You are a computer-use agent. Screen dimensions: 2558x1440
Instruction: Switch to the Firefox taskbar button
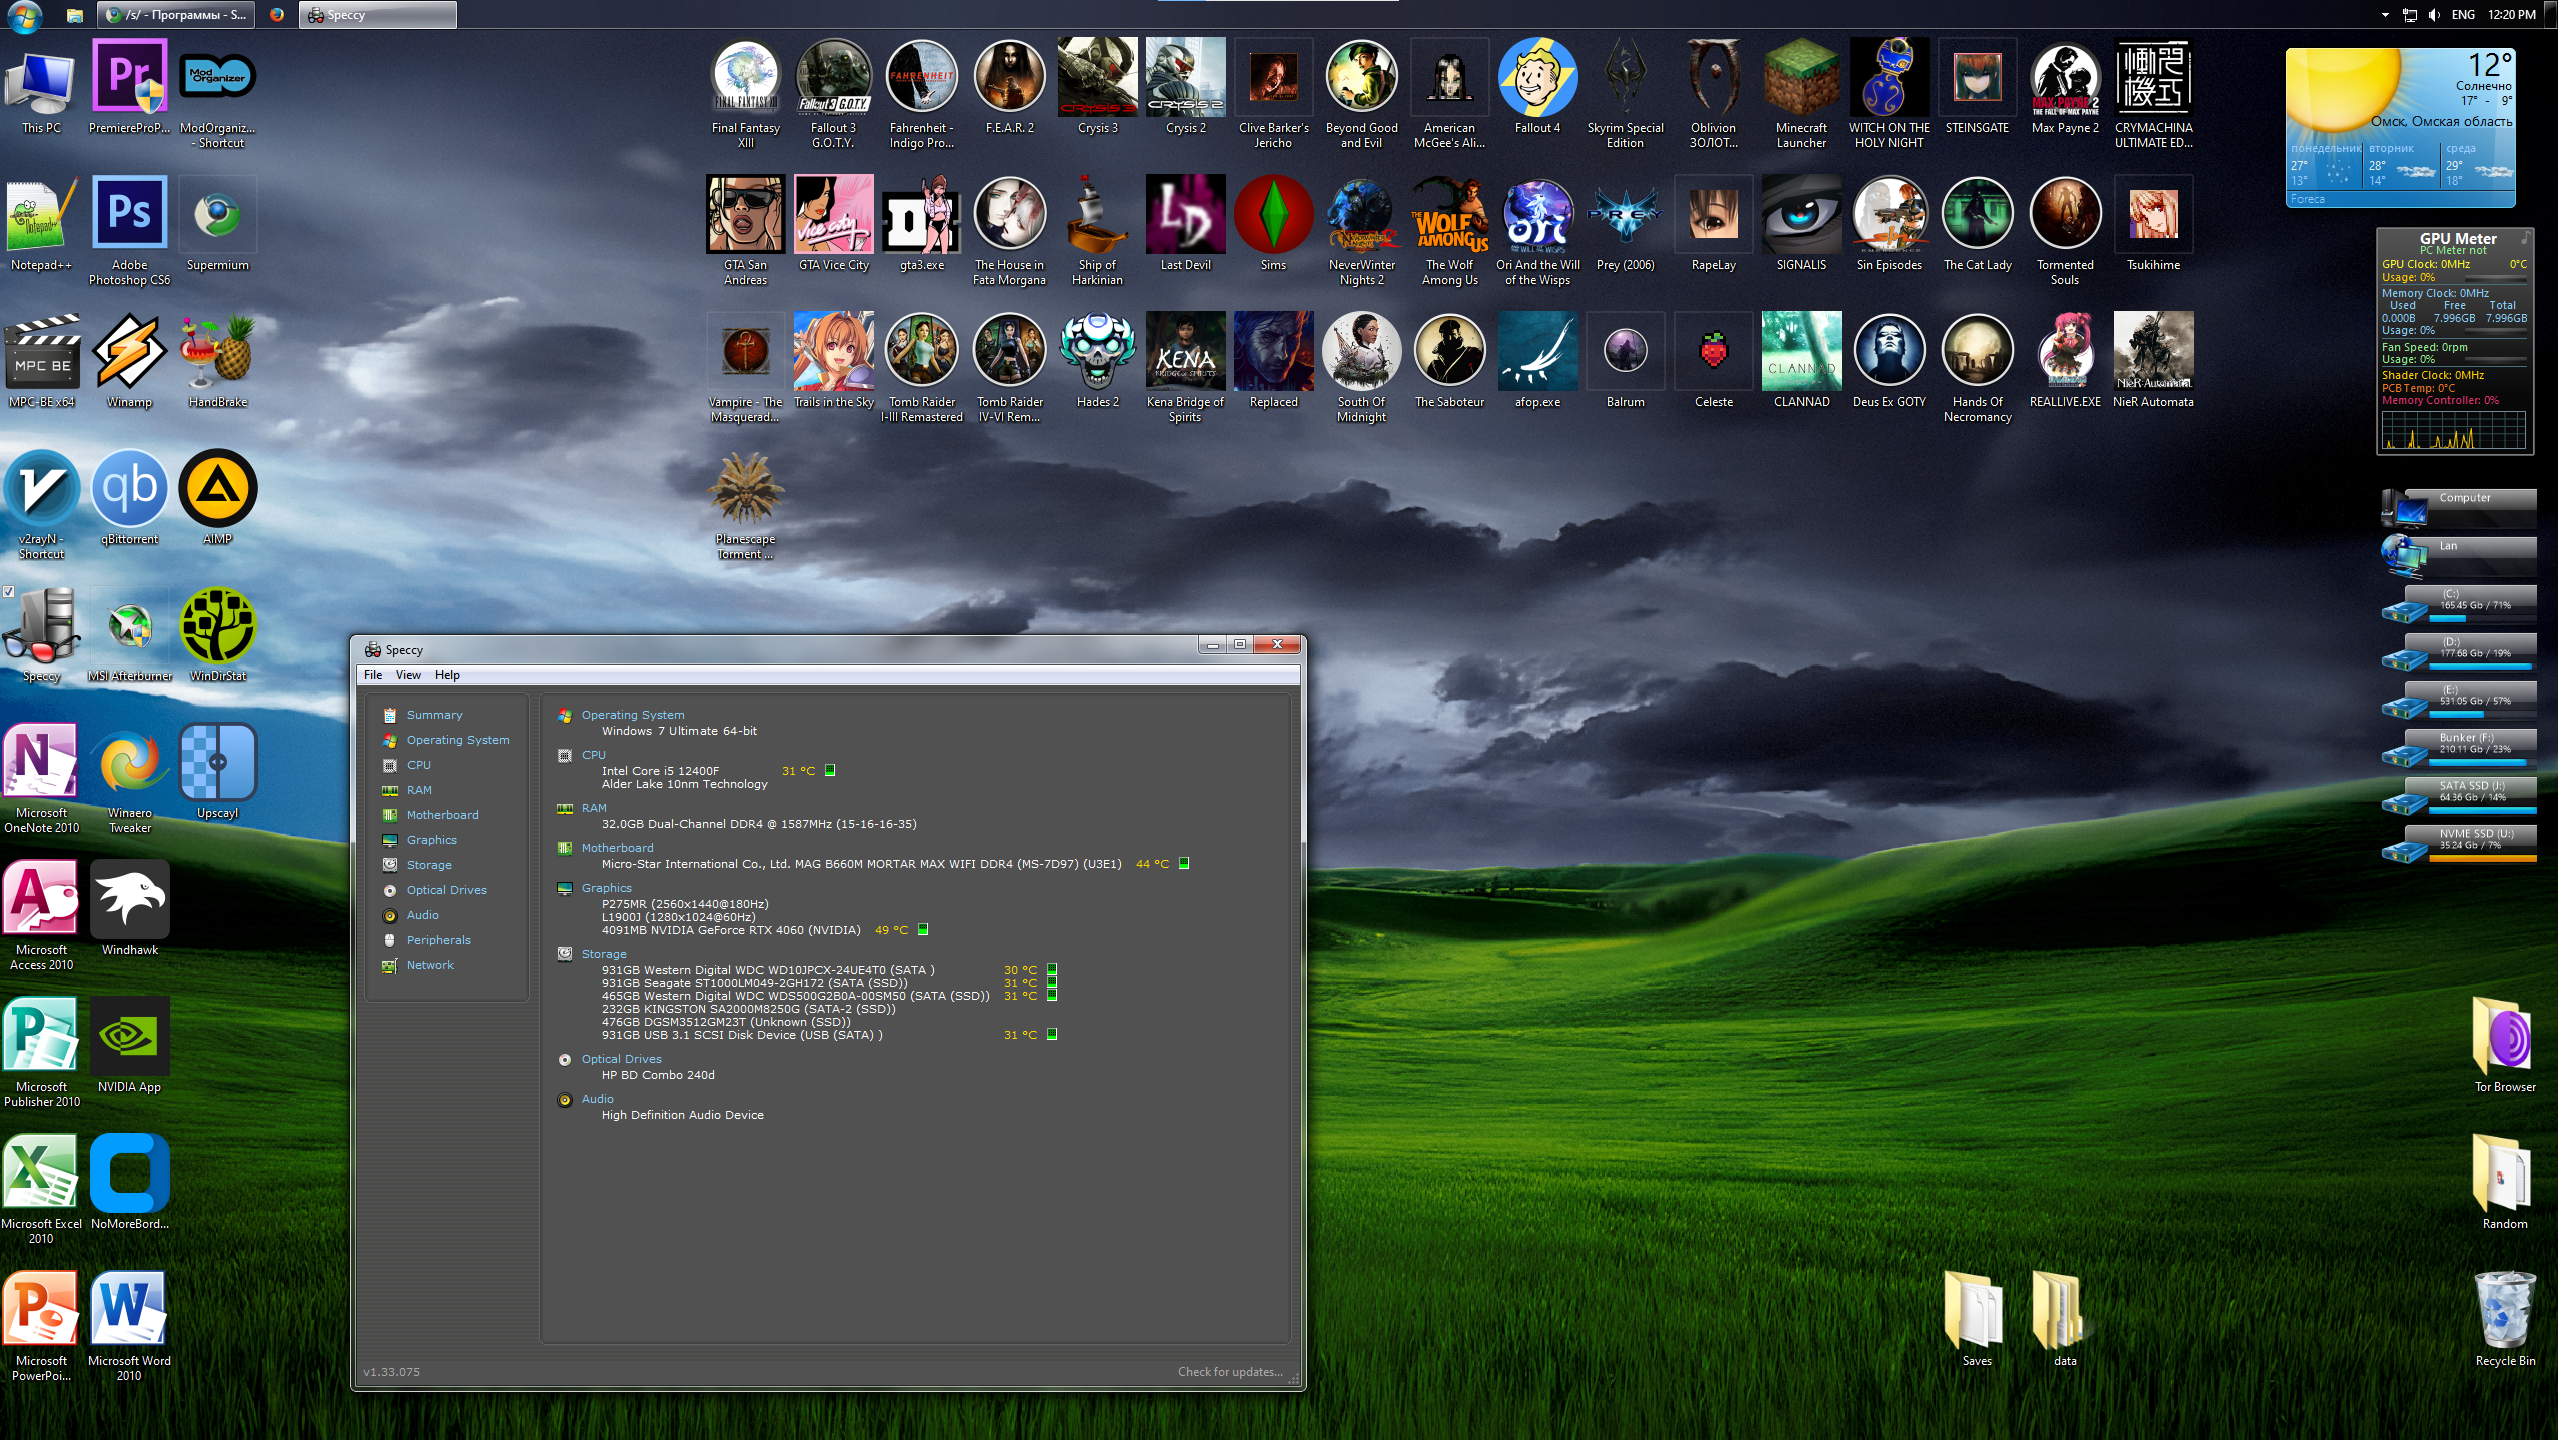click(277, 15)
